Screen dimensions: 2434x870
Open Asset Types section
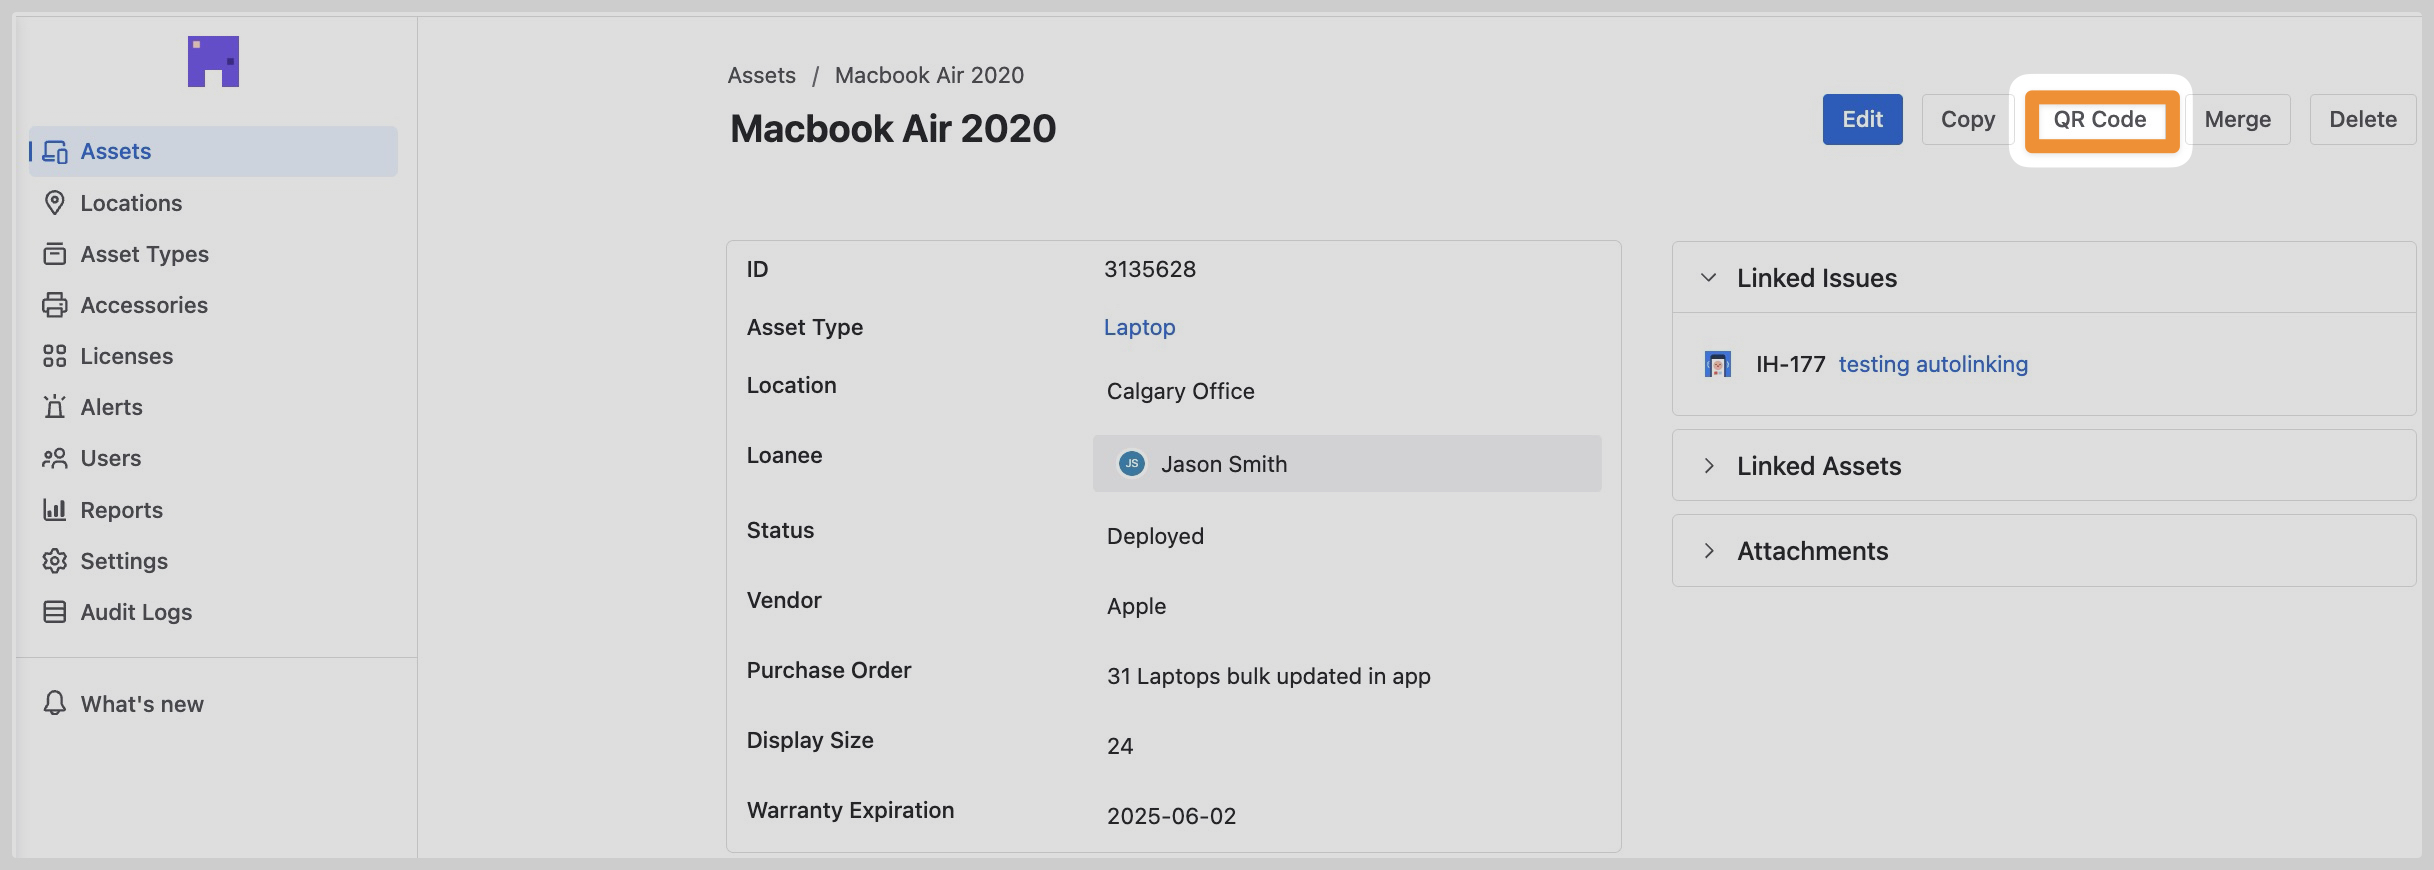click(213, 254)
